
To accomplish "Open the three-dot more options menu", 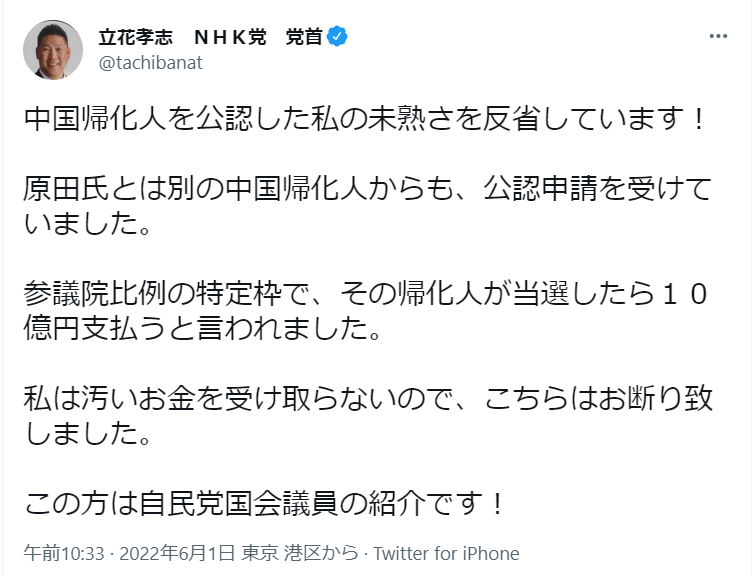I will click(x=718, y=36).
